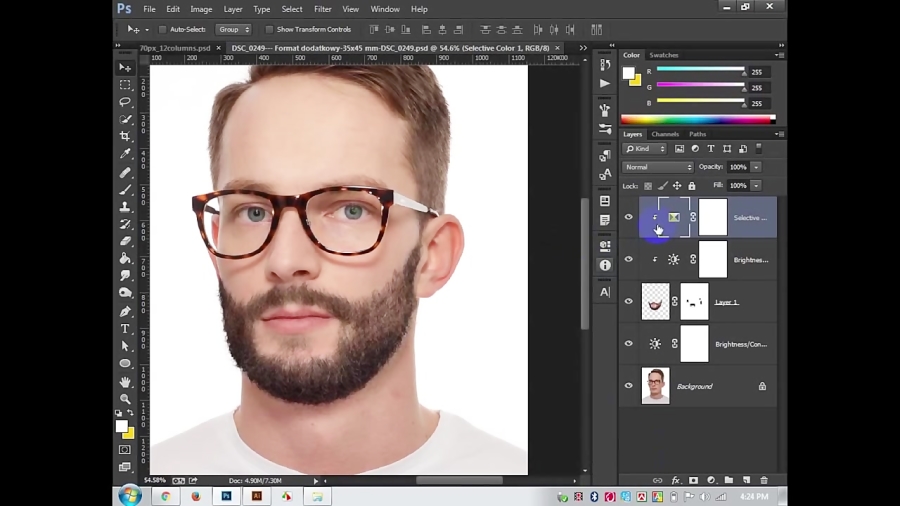Hide the clipped Brightness layer
The height and width of the screenshot is (506, 900).
click(629, 259)
